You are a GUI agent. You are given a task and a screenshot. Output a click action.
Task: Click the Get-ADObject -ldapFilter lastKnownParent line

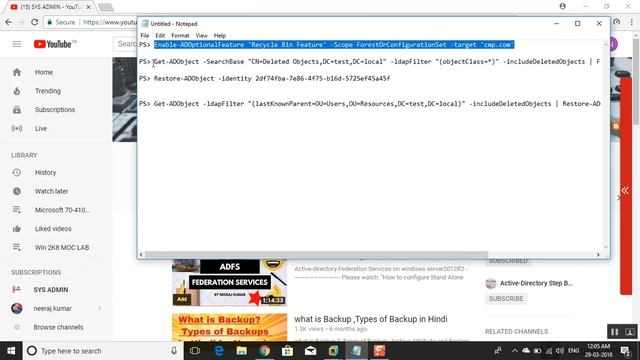tap(369, 104)
